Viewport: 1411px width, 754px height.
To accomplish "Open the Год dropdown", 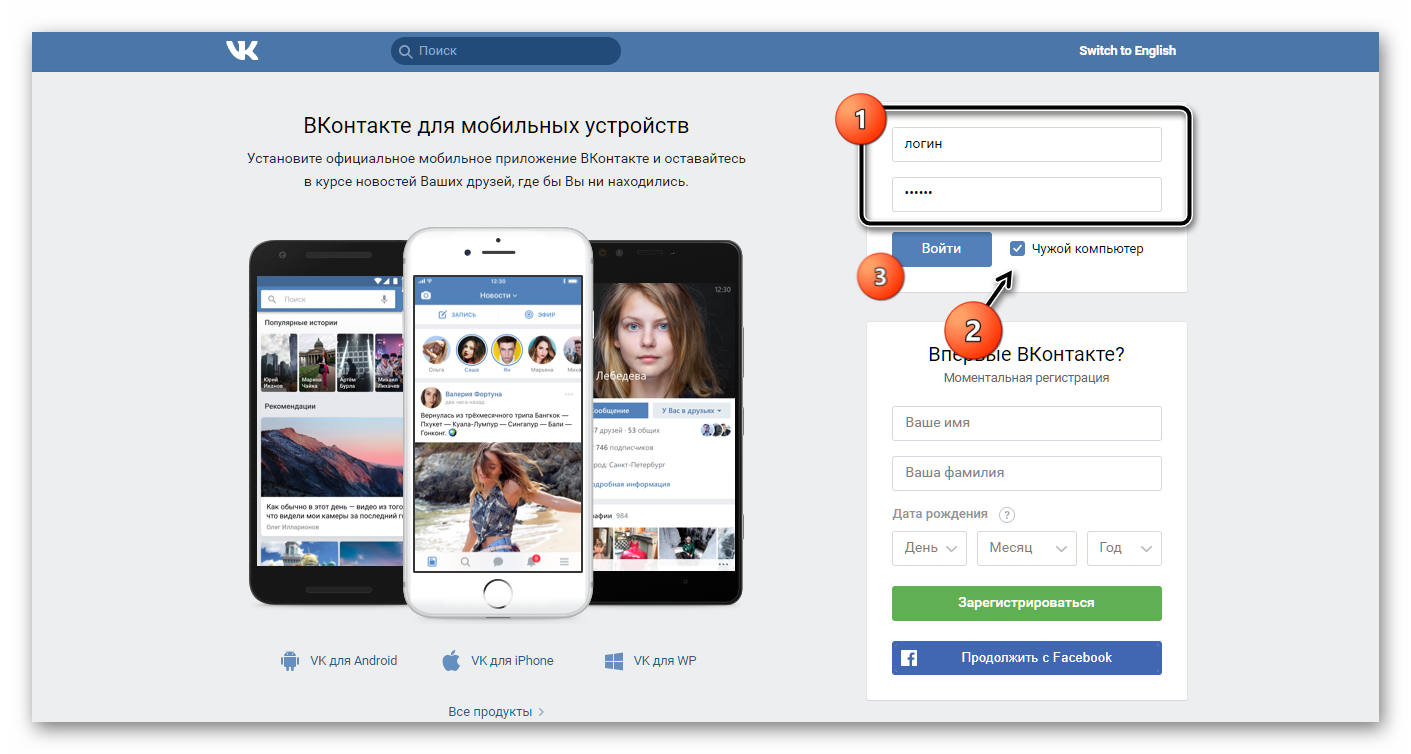I will tap(1124, 548).
